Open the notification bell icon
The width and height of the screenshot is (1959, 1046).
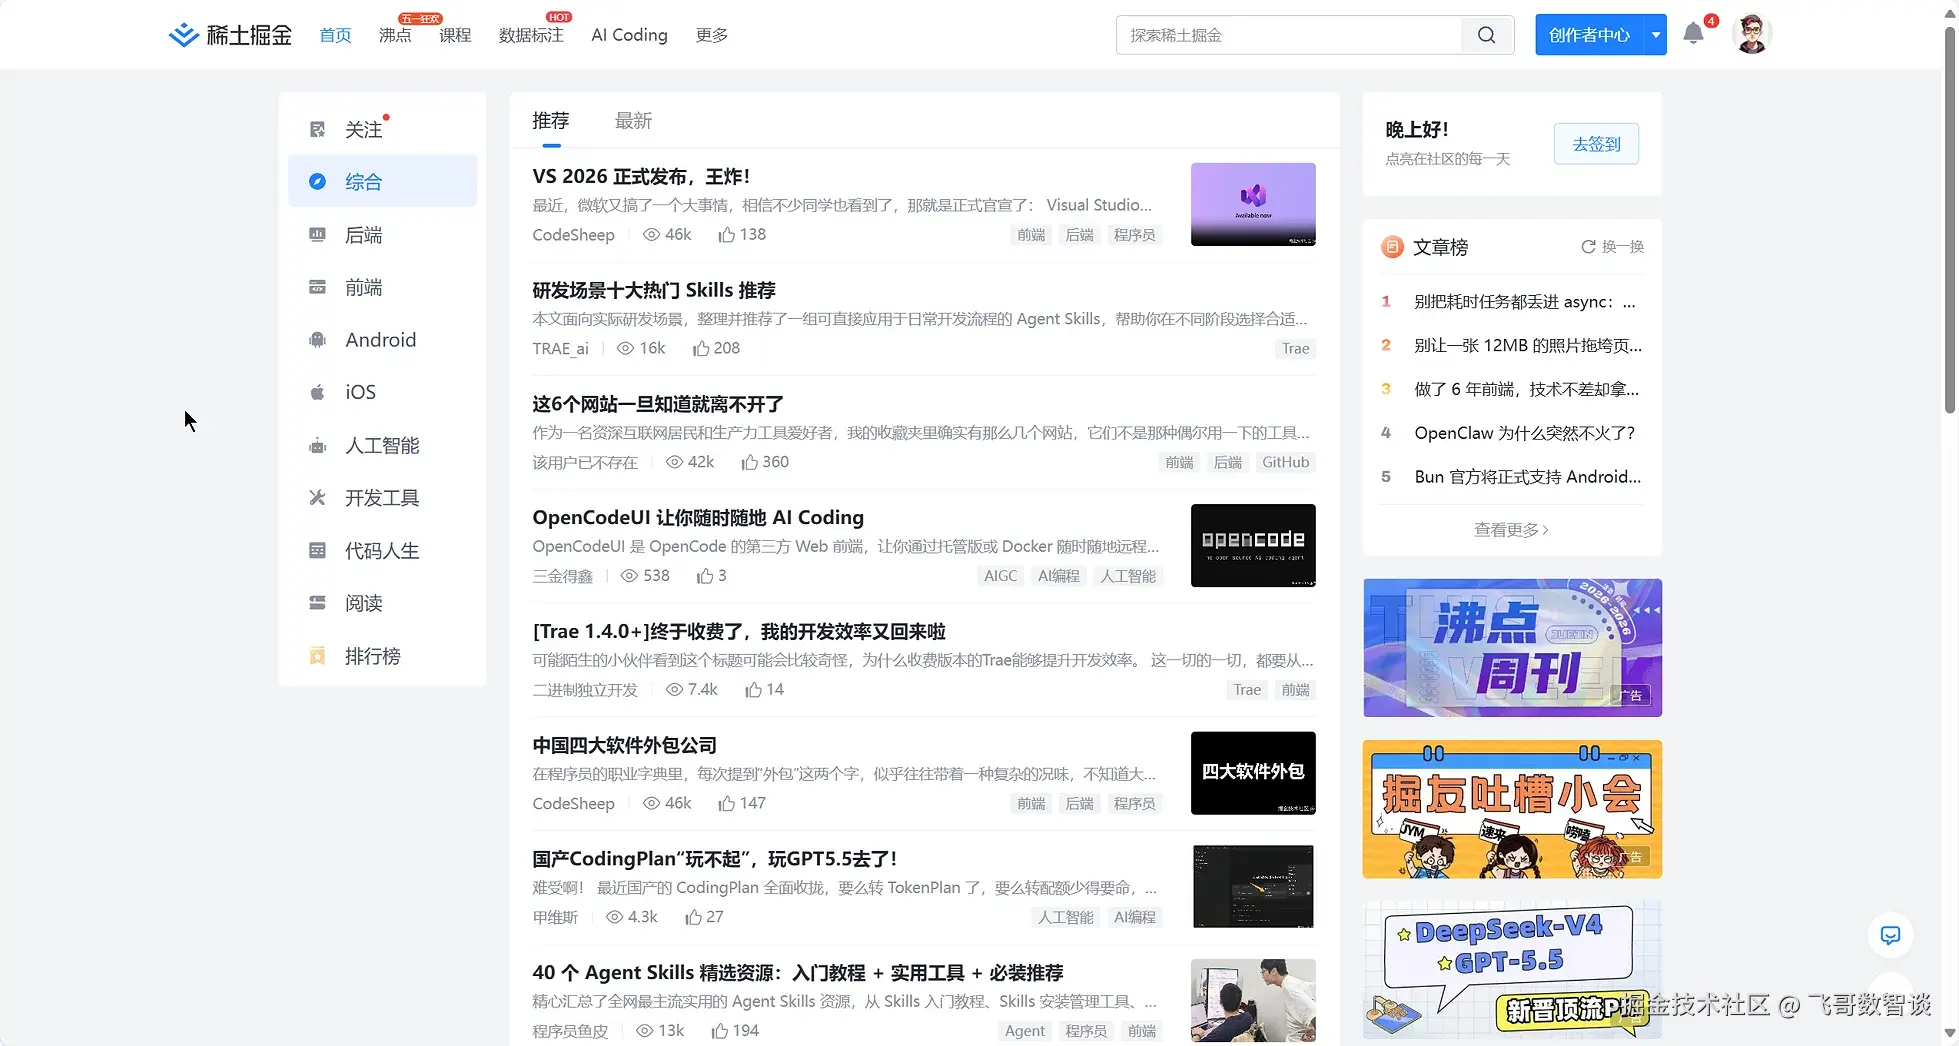pos(1693,34)
